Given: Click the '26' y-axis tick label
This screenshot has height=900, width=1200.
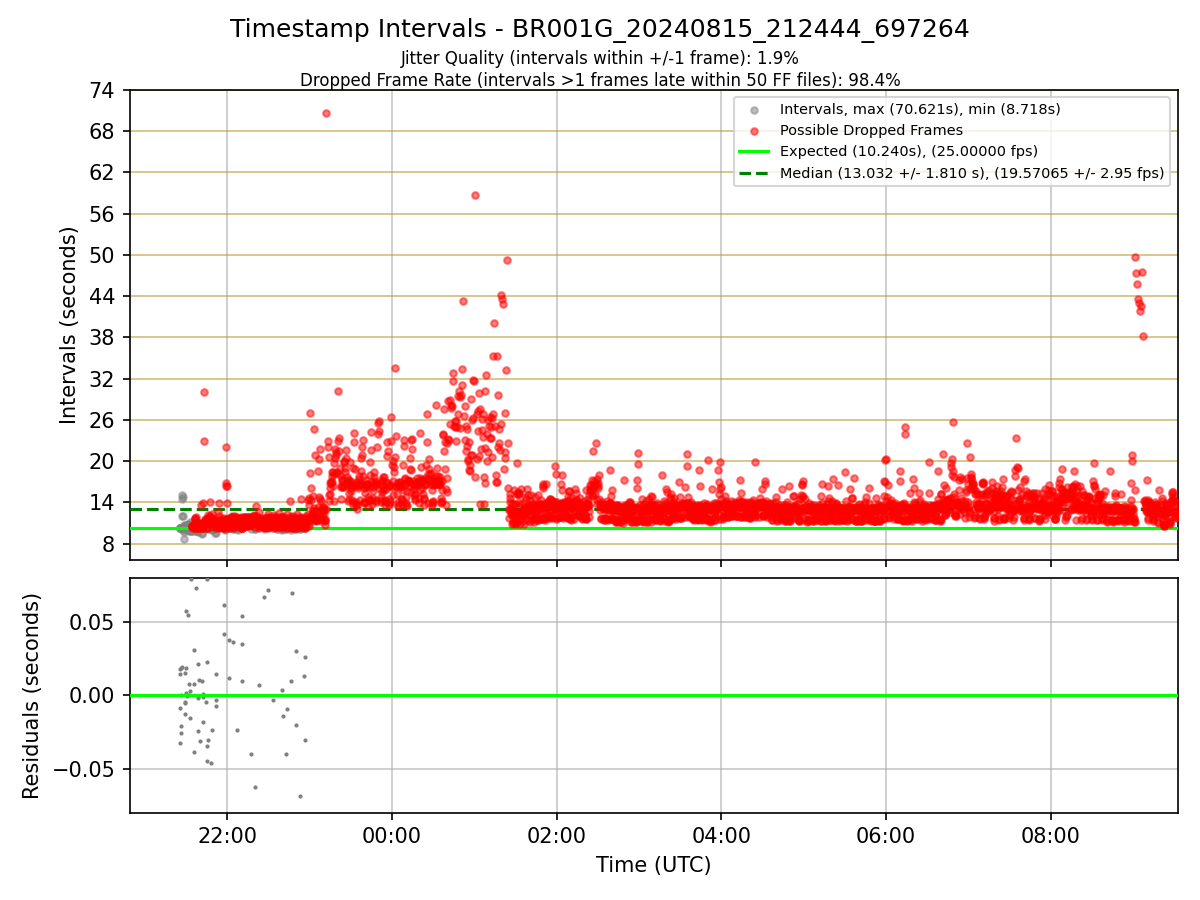Looking at the screenshot, I should [104, 420].
